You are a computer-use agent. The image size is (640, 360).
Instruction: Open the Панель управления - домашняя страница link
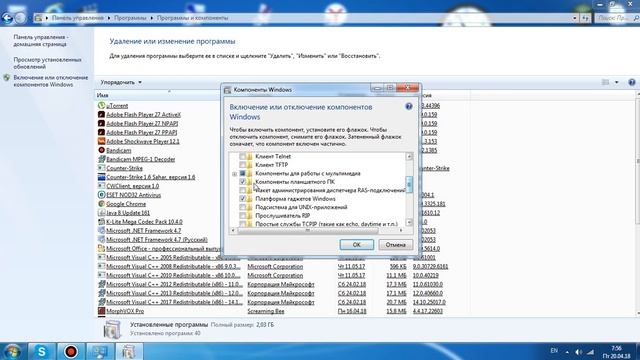coord(40,40)
